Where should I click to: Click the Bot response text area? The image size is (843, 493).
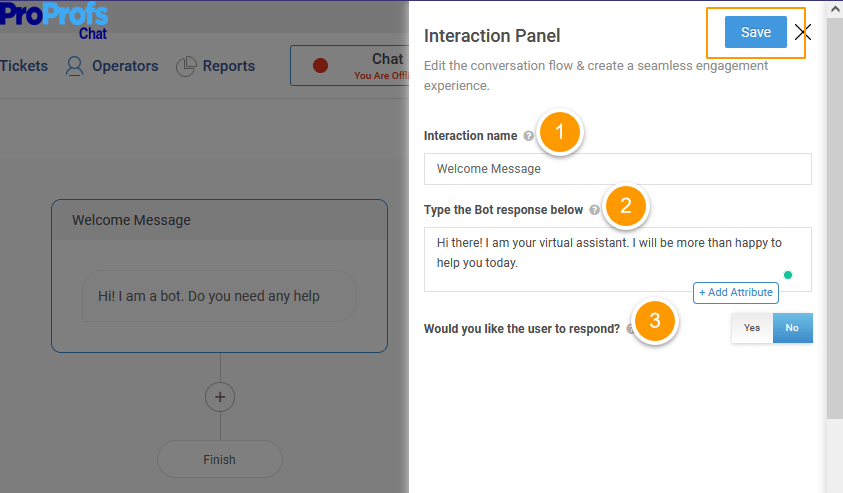pyautogui.click(x=618, y=260)
